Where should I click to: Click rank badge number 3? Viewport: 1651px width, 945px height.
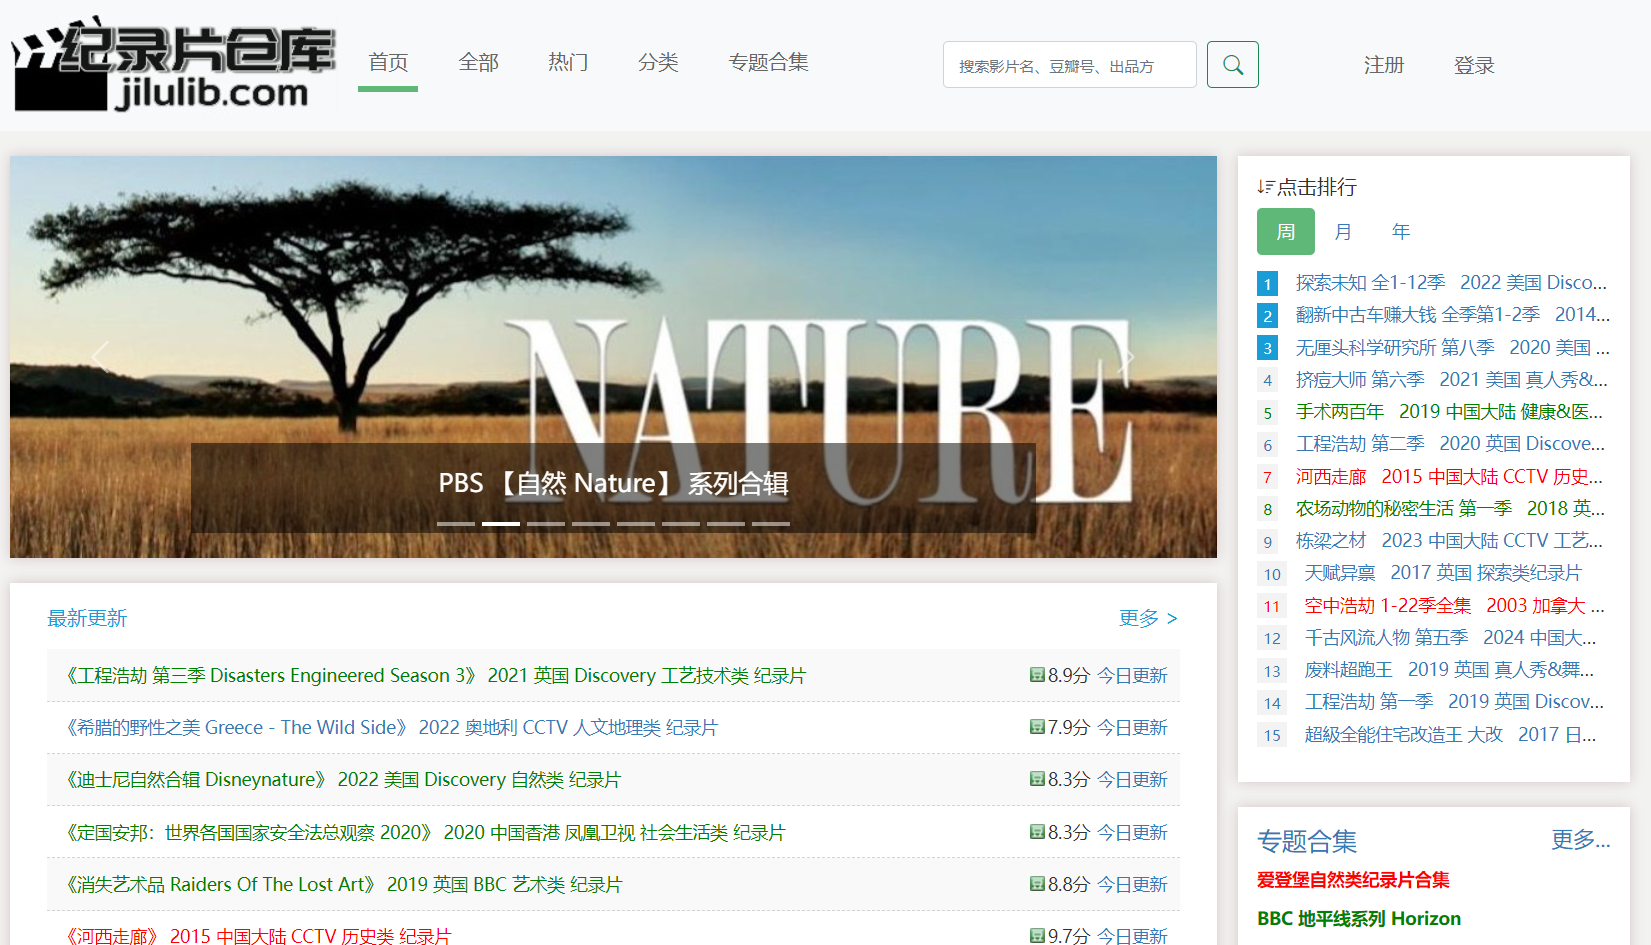tap(1267, 348)
